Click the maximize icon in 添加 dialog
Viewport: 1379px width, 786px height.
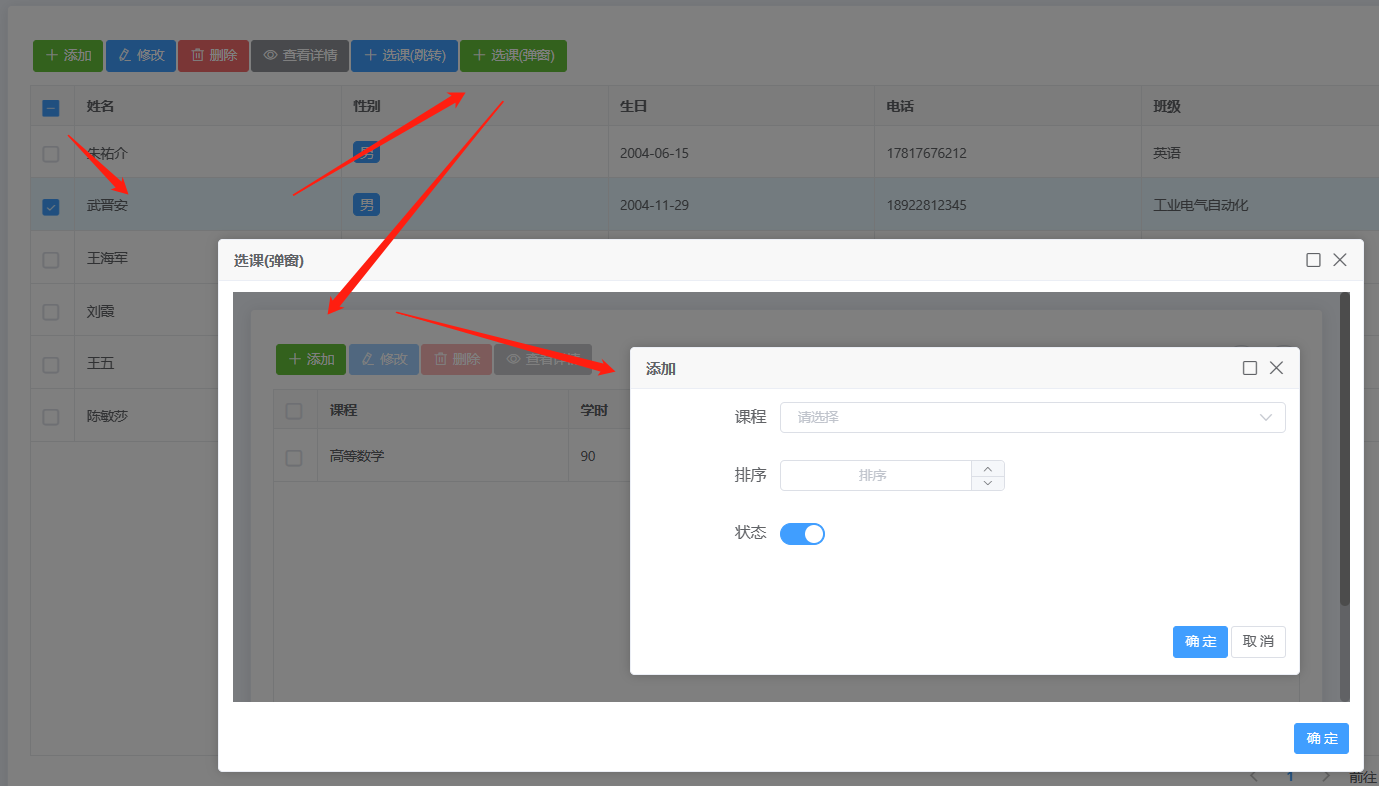coord(1249,368)
